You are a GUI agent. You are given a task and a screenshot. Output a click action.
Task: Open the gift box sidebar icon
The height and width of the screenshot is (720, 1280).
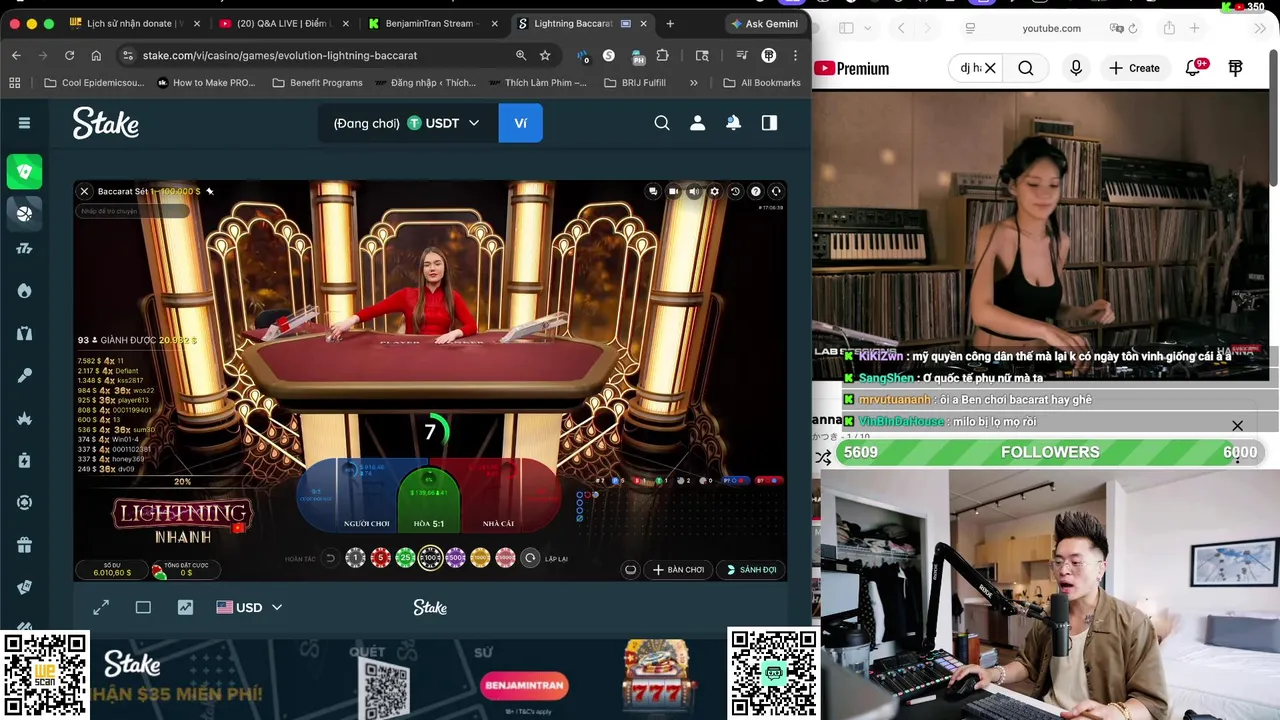(24, 545)
